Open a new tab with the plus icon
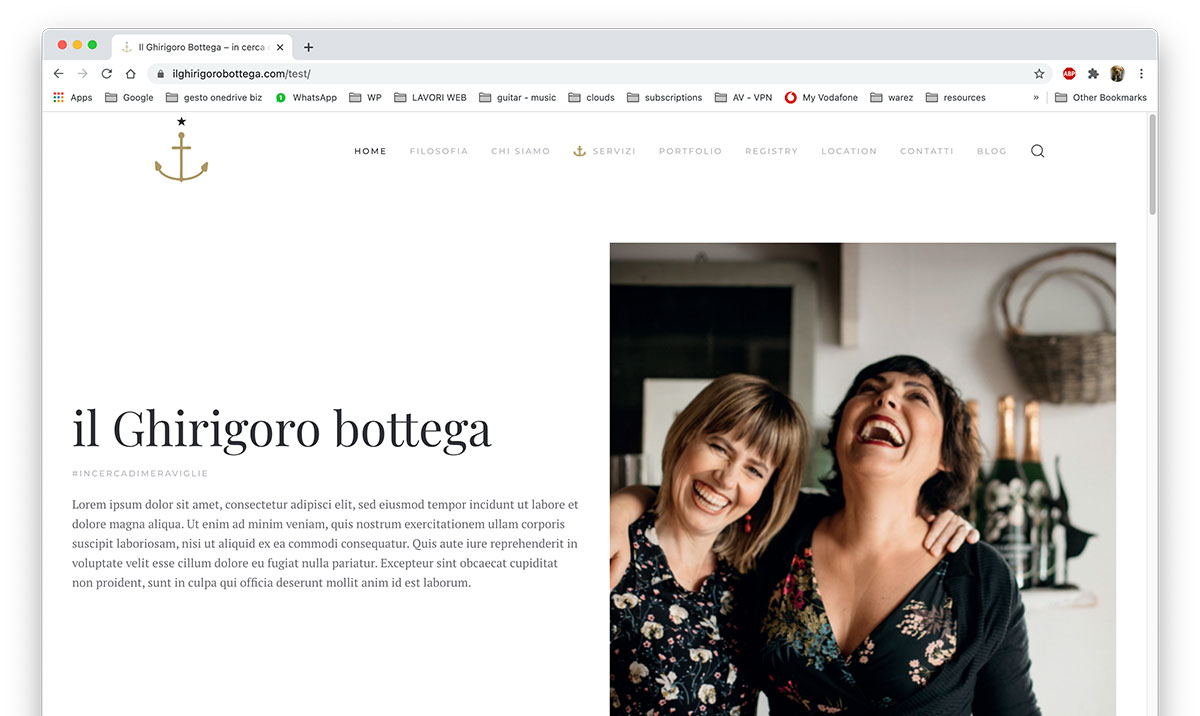Viewport: 1200px width, 716px height. point(308,47)
